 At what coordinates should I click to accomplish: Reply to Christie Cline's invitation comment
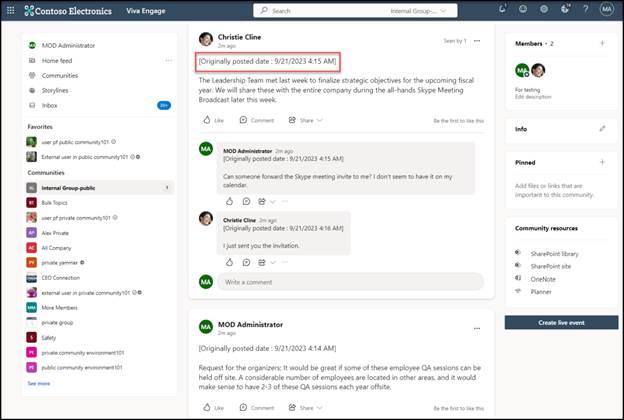pos(246,262)
